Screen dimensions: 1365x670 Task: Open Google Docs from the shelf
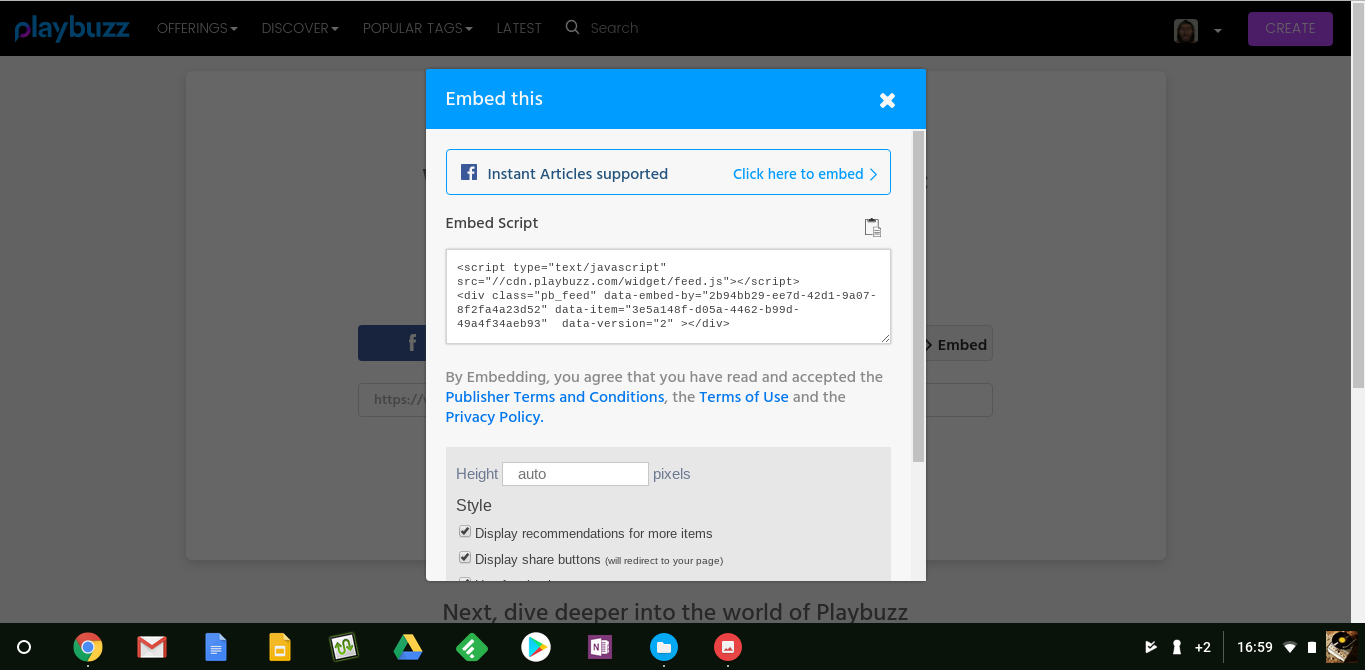[x=216, y=647]
